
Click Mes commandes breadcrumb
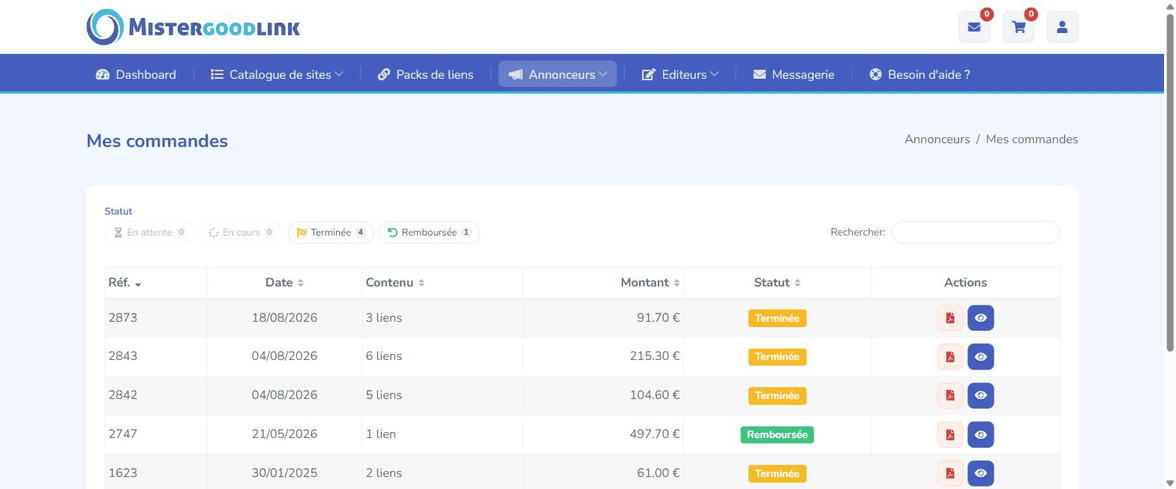[x=1032, y=140]
